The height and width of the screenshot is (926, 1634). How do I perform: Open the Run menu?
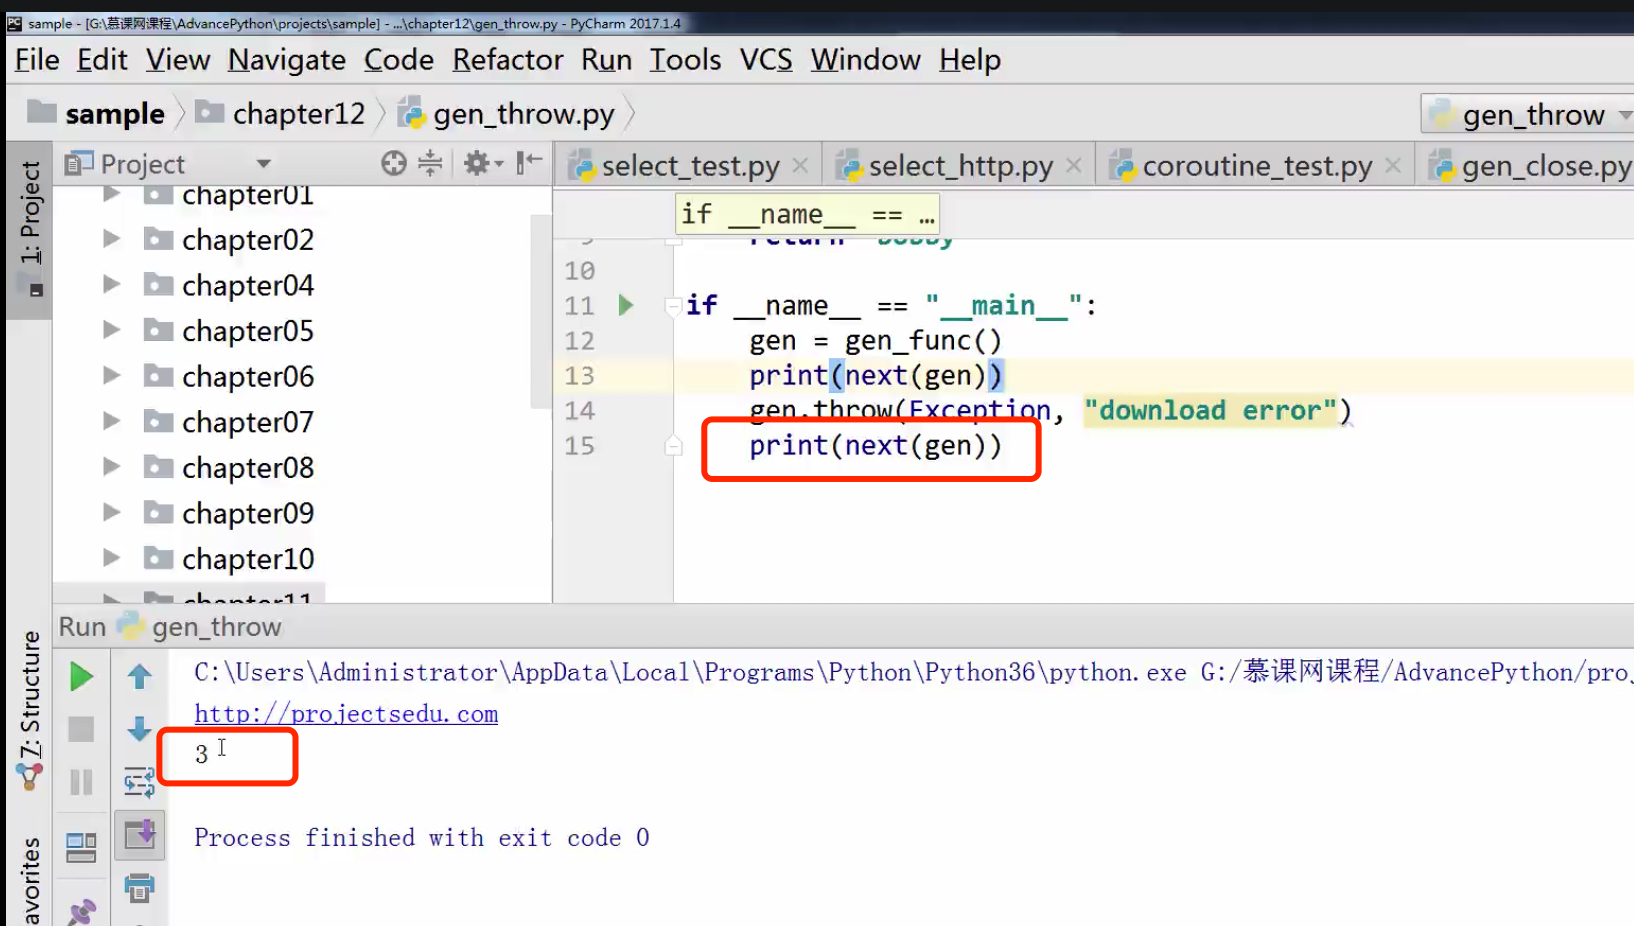pos(606,60)
